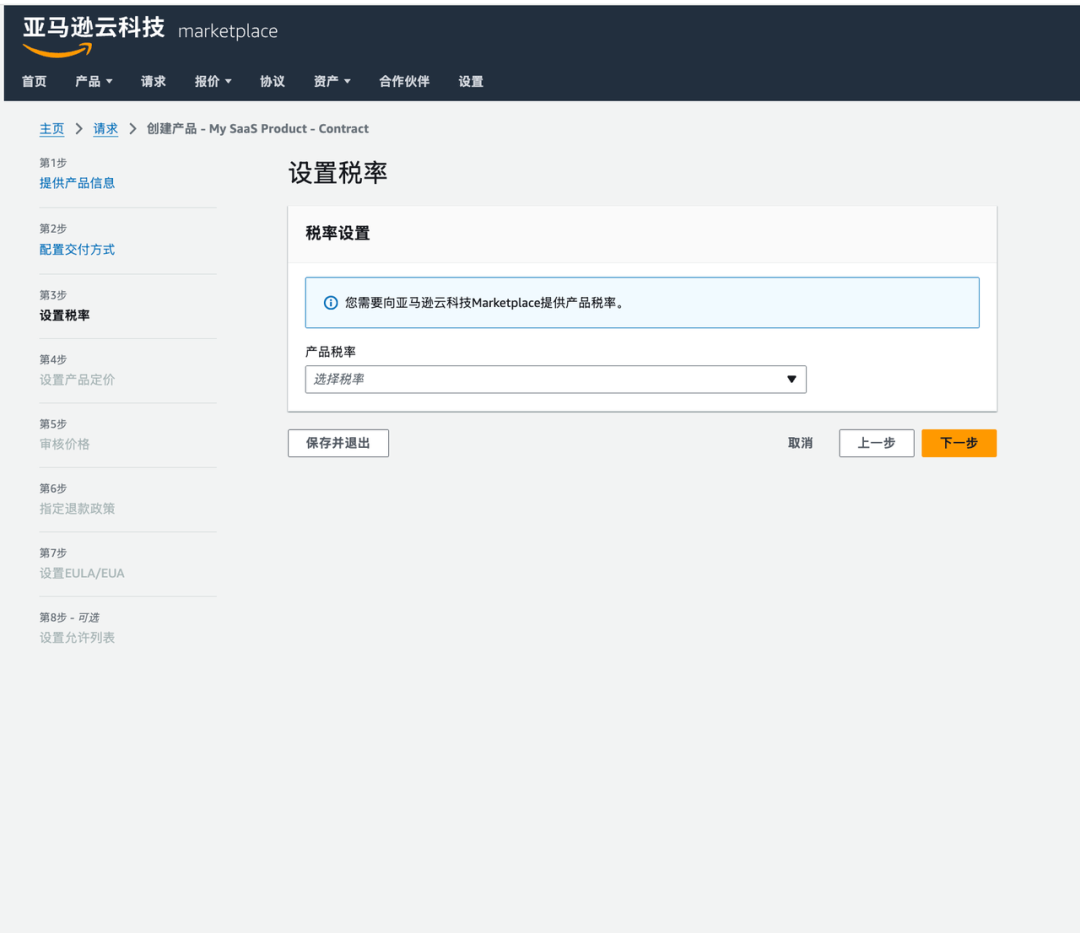Expand the 产品 navigation dropdown
The height and width of the screenshot is (933, 1080).
point(94,81)
